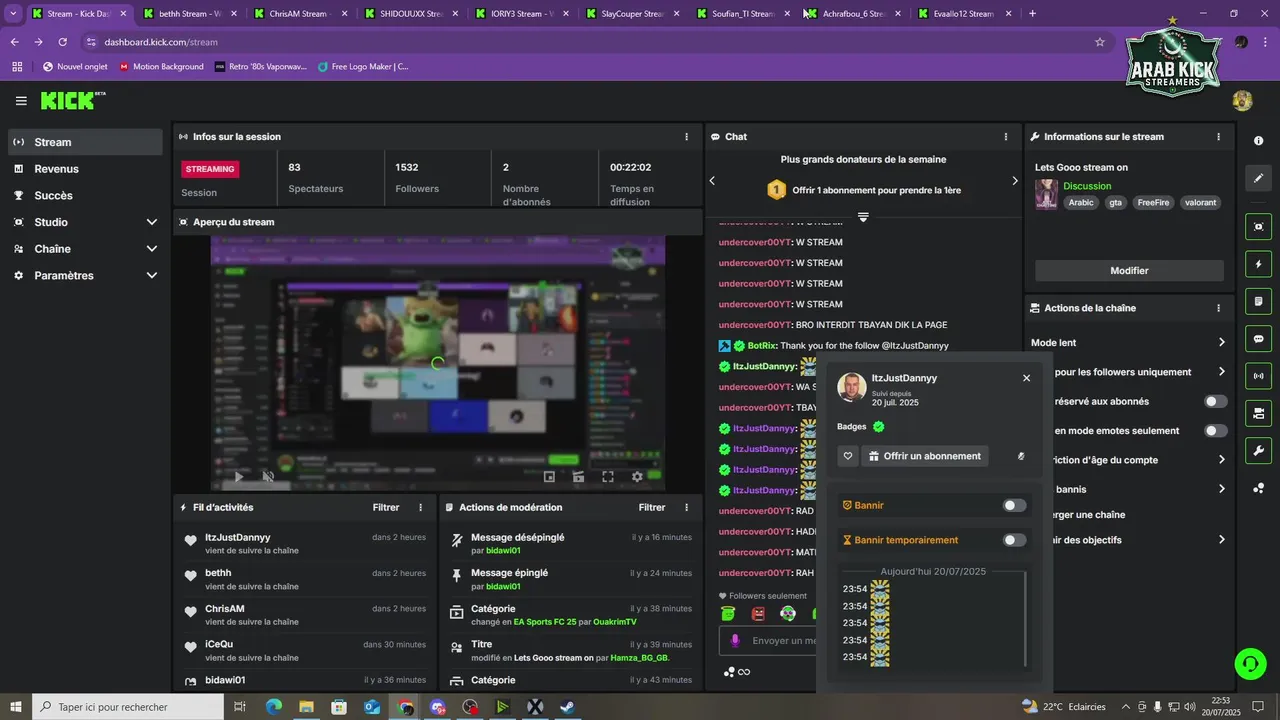Bookmark this page with the star icon
Screen dimensions: 1280x720
(1100, 42)
